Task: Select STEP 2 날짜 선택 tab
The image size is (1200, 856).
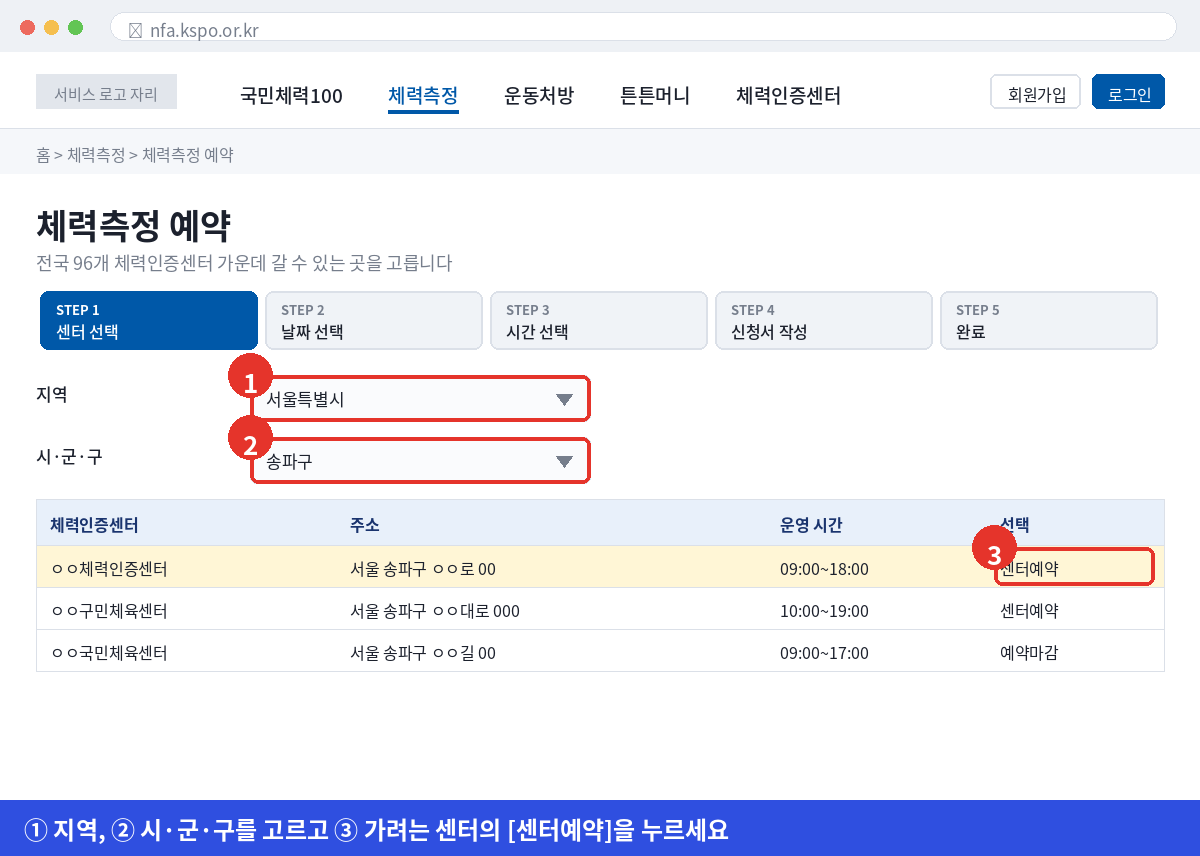Action: click(374, 321)
